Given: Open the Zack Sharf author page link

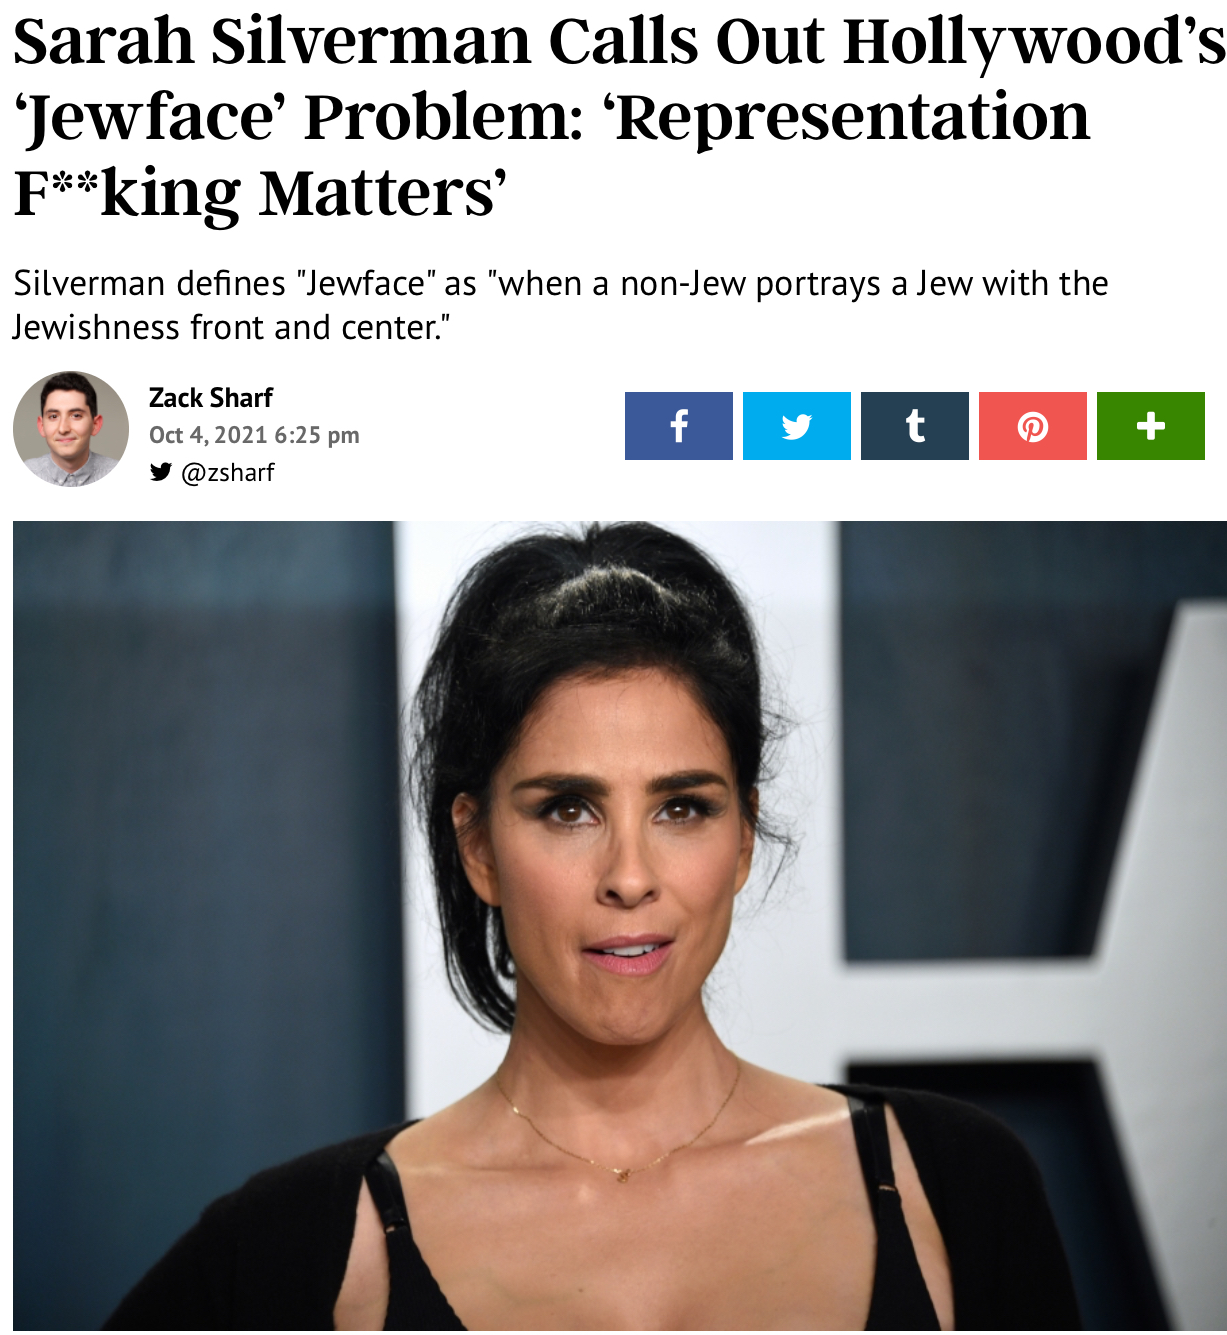Looking at the screenshot, I should click(211, 398).
